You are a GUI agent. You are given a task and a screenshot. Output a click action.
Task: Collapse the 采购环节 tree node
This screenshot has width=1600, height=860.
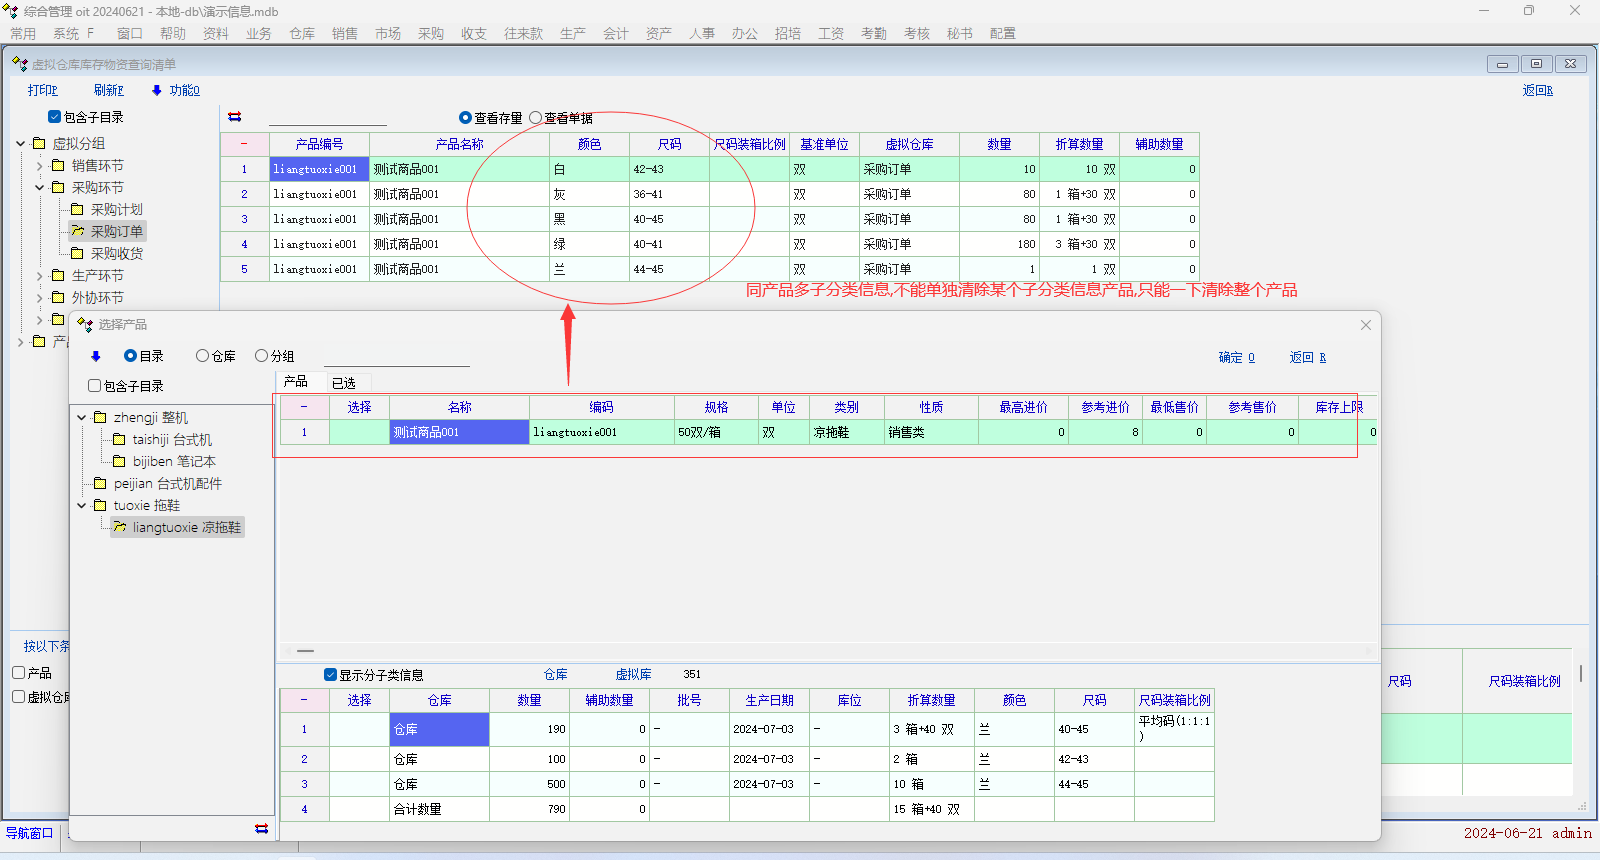pos(40,187)
